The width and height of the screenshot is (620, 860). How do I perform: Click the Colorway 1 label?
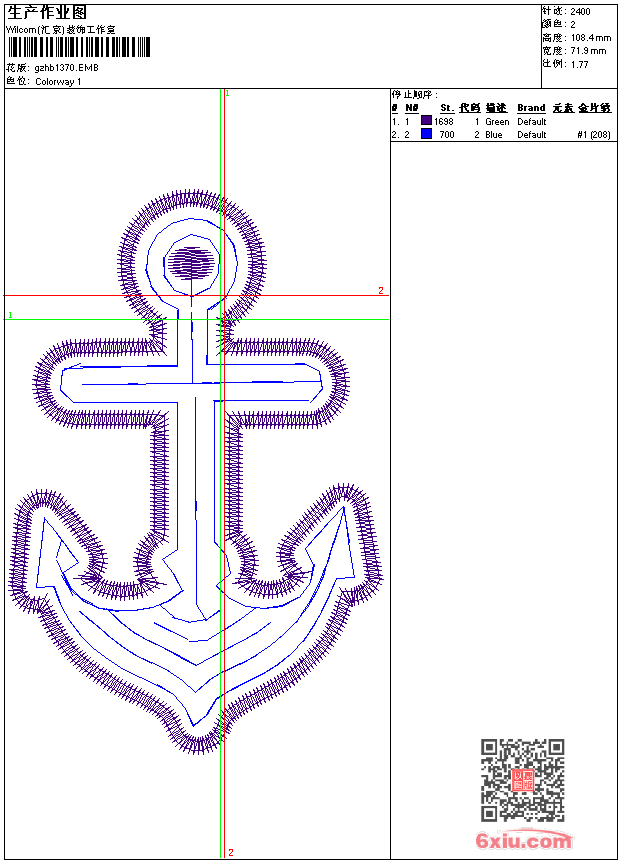(59, 82)
